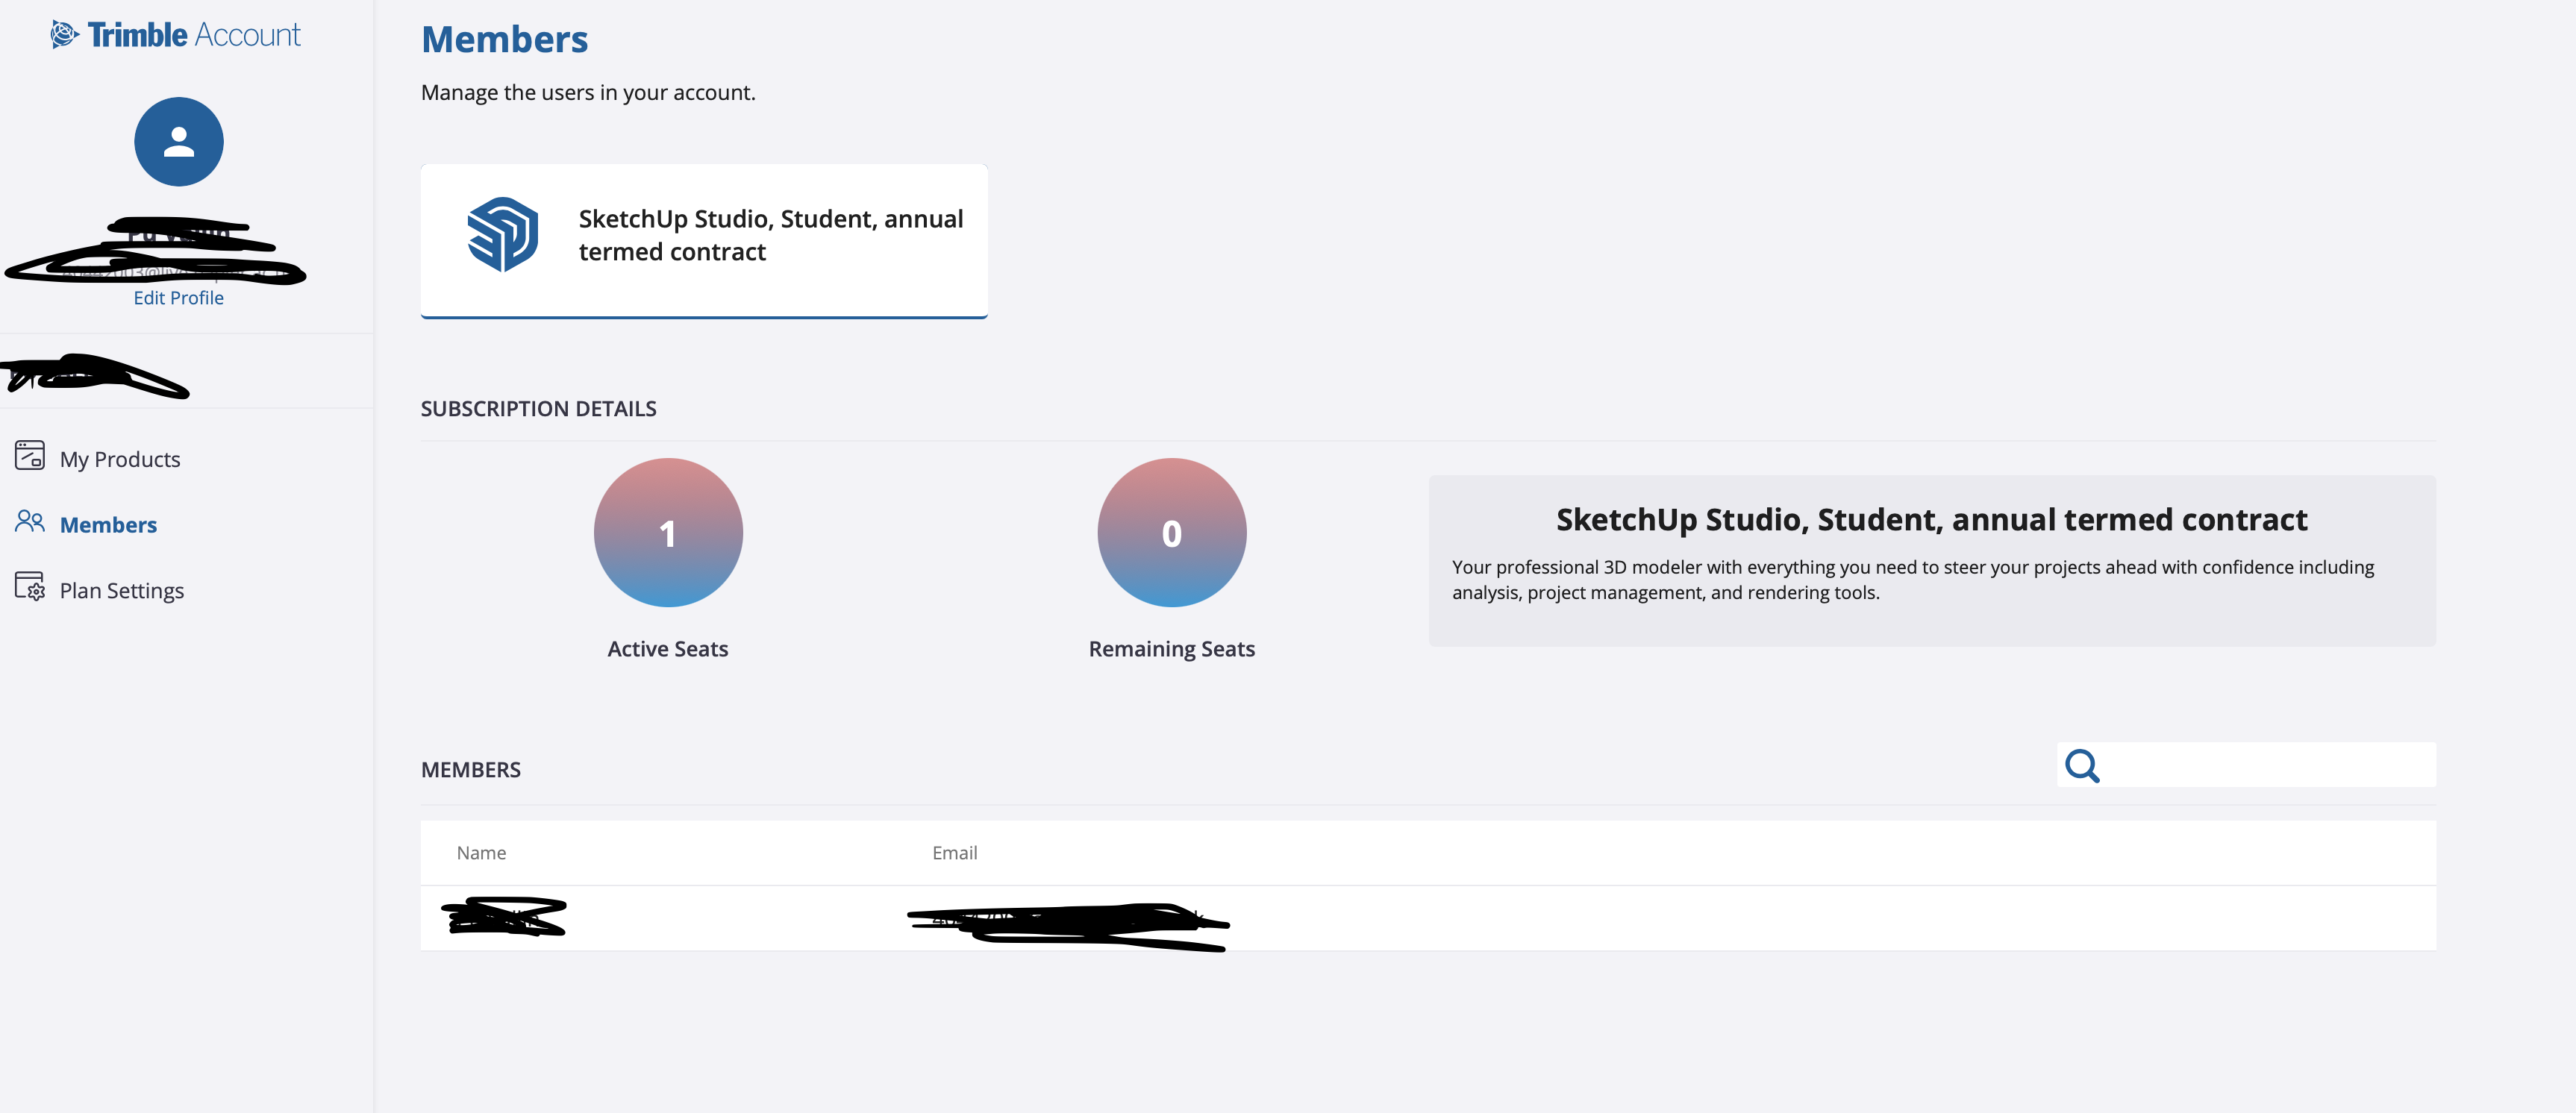Screen dimensions: 2576x1113
Task: Select the SketchUp Studio Student contract tab
Action: 704,241
